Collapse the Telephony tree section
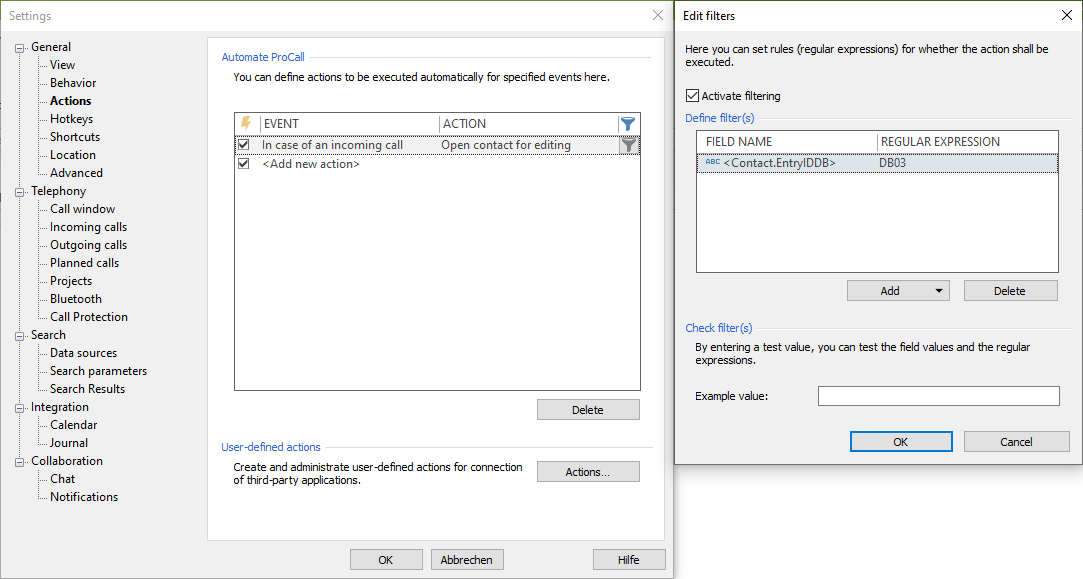This screenshot has height=579, width=1083. [x=20, y=191]
